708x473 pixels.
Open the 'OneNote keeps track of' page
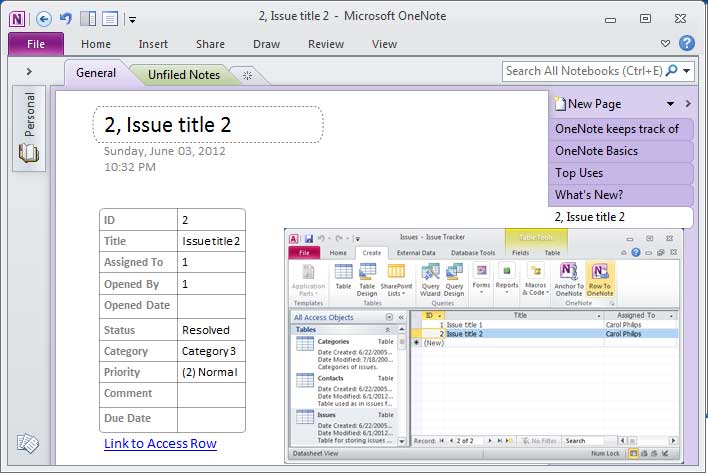[620, 129]
